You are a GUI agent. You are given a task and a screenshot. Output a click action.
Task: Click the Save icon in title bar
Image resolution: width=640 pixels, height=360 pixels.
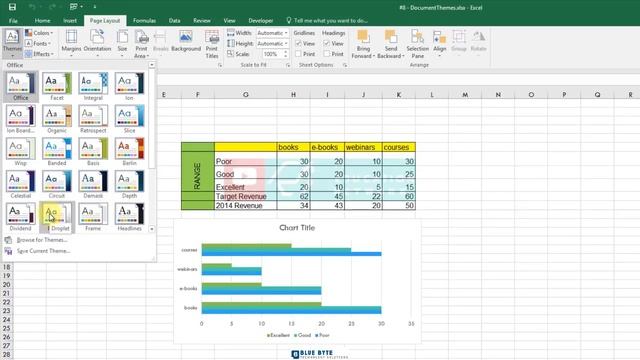12,7
